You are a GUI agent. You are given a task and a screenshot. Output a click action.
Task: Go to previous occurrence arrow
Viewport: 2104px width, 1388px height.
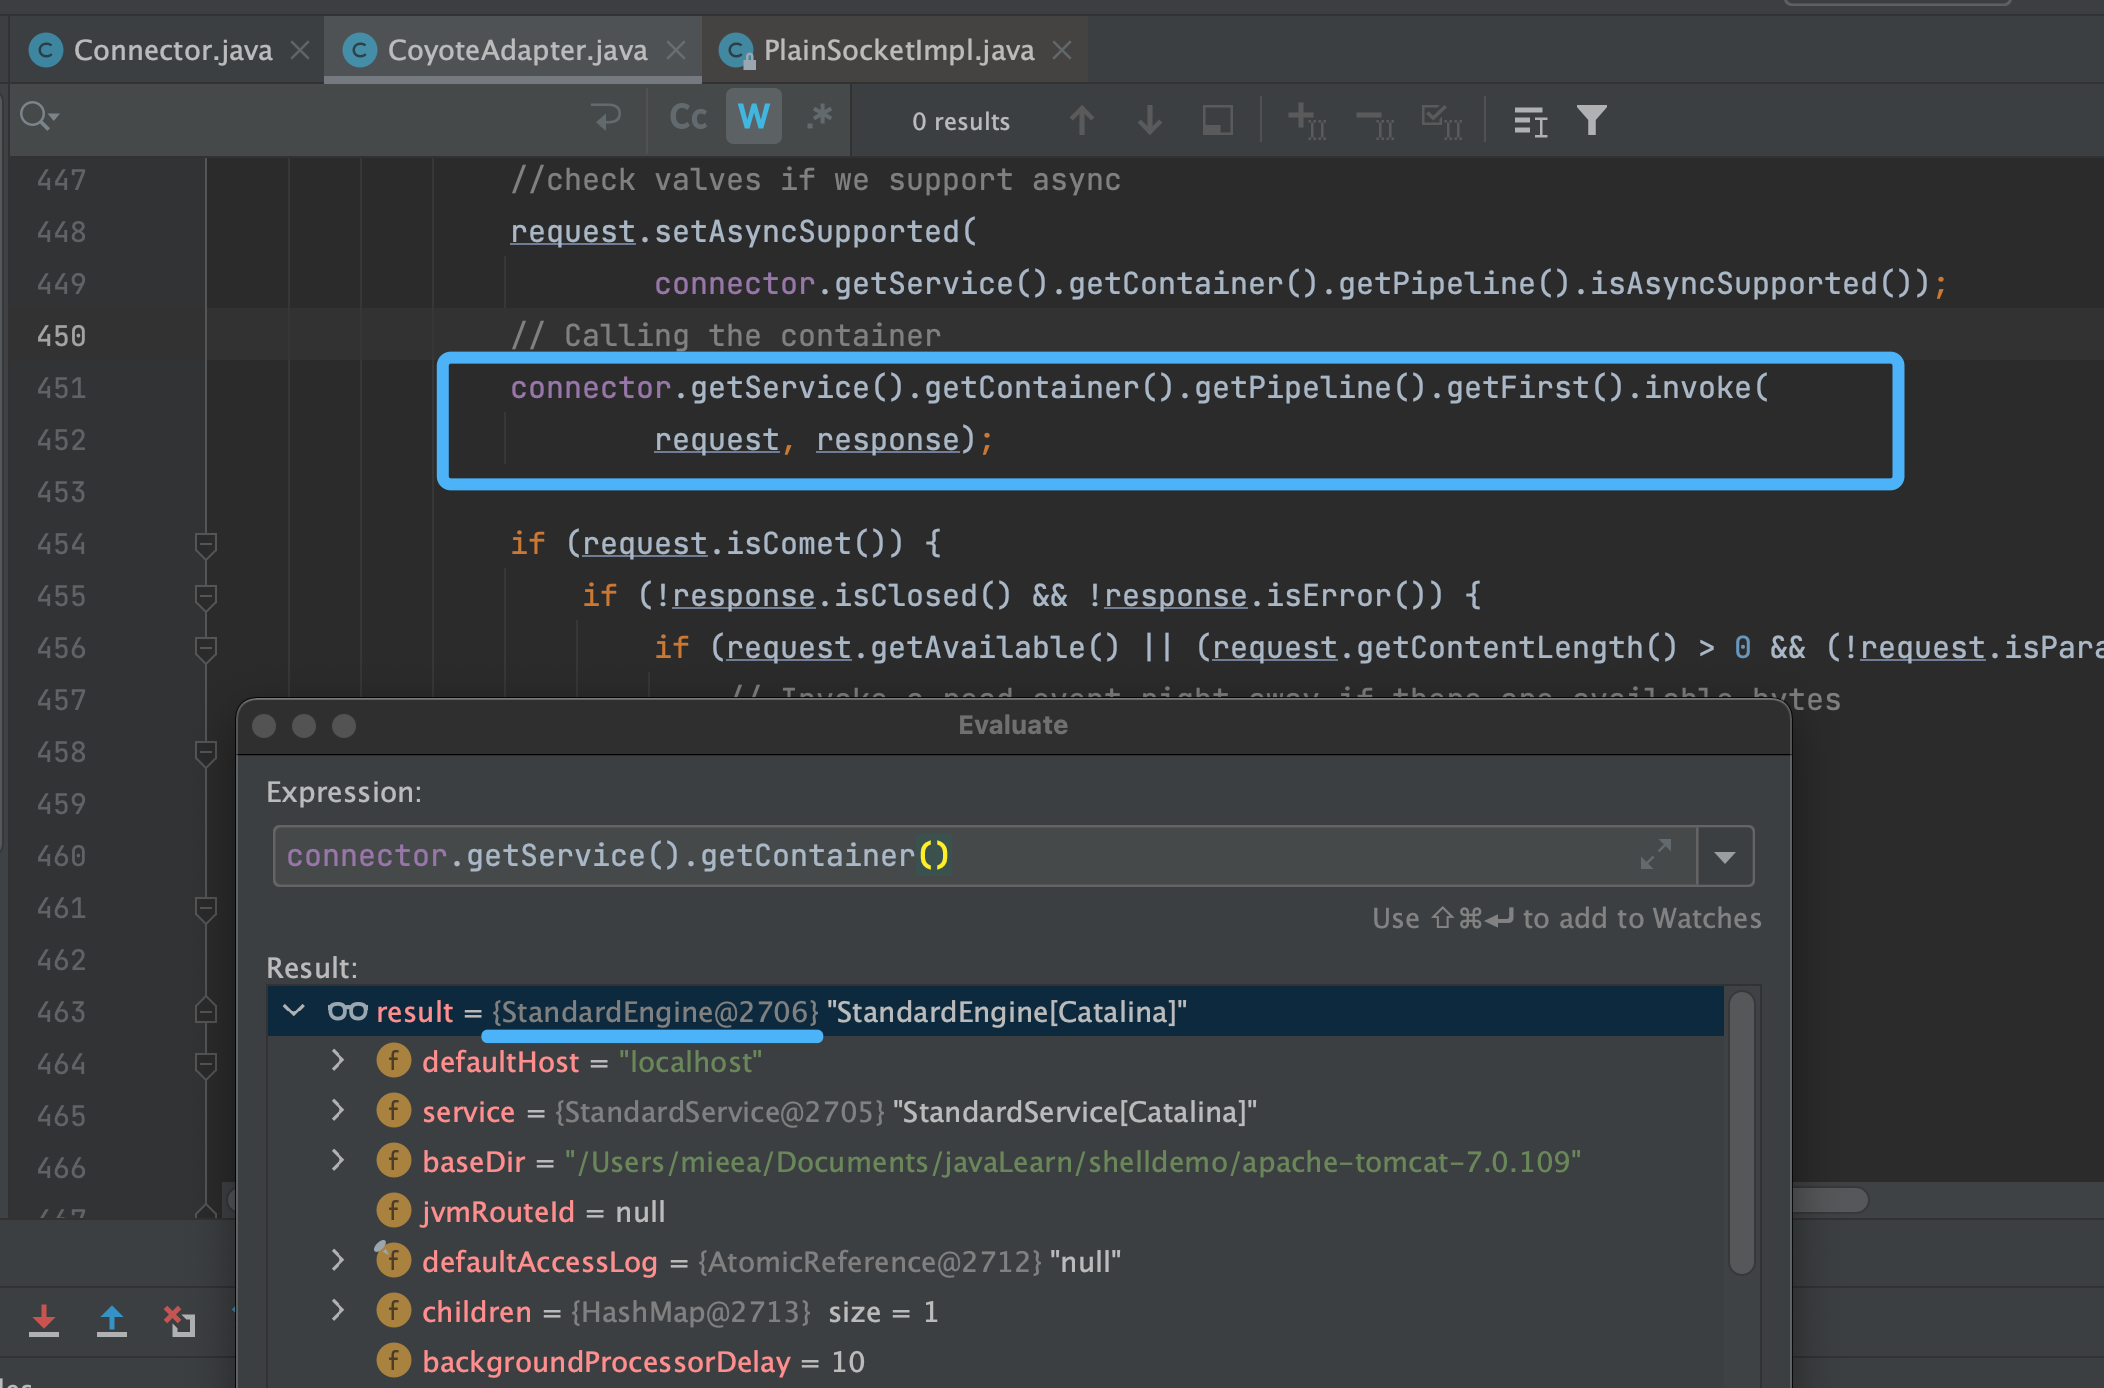(1082, 121)
